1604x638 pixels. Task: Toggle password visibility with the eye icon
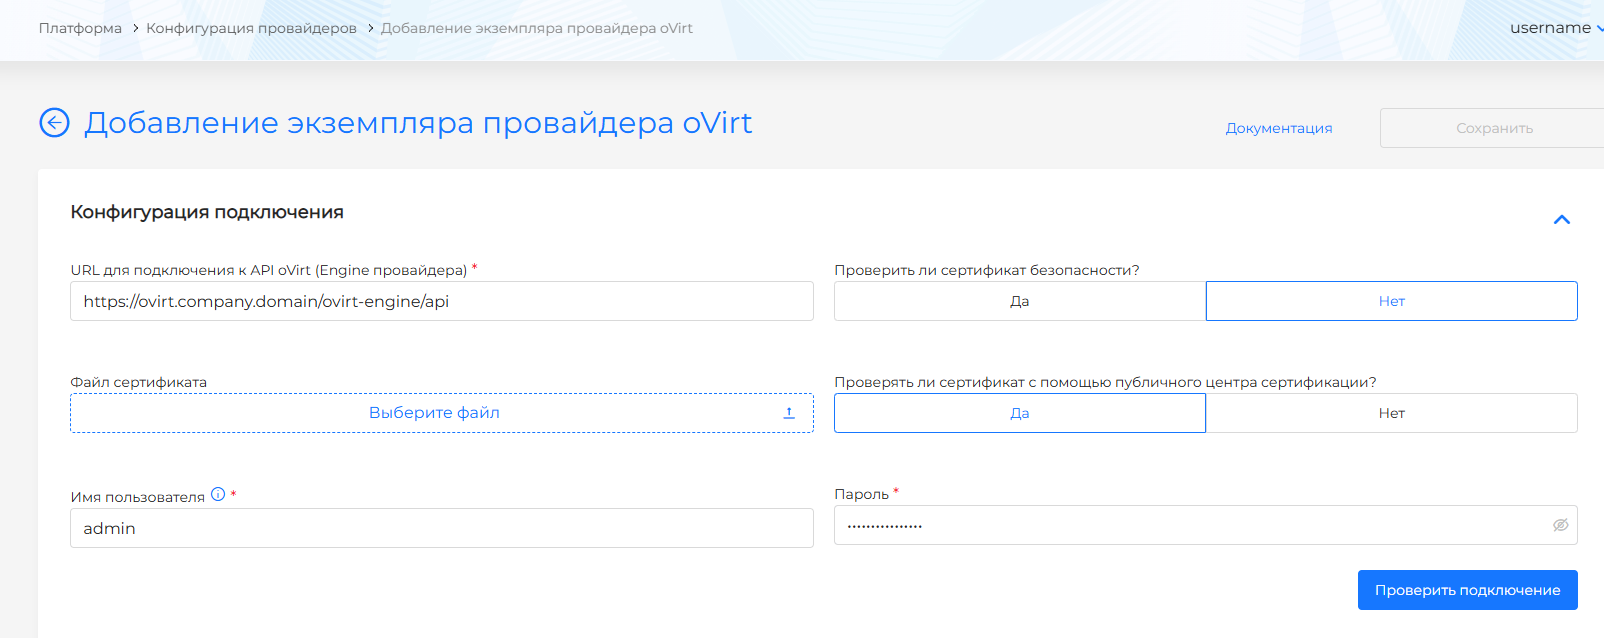click(1560, 525)
